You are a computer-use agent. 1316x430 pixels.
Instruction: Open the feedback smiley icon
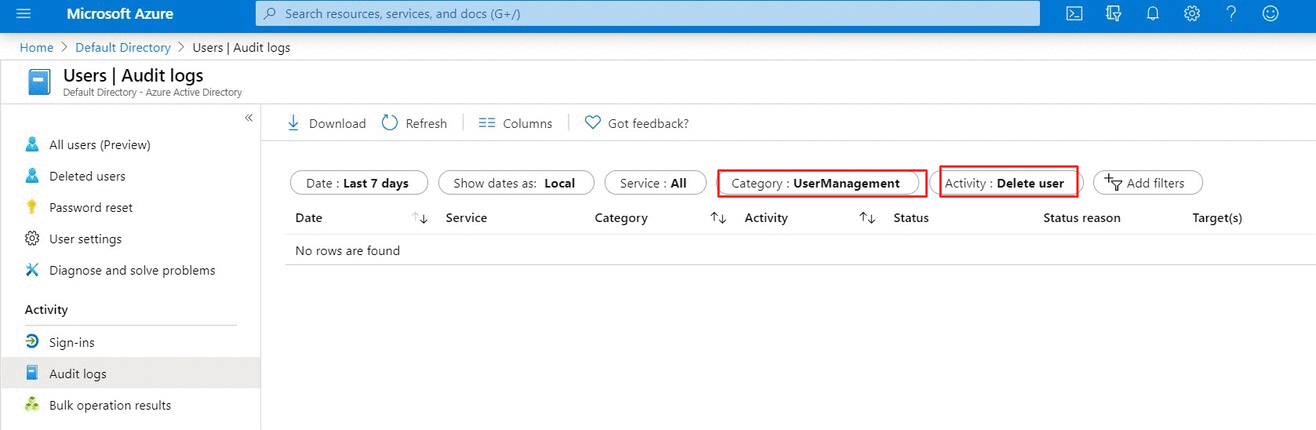1271,14
